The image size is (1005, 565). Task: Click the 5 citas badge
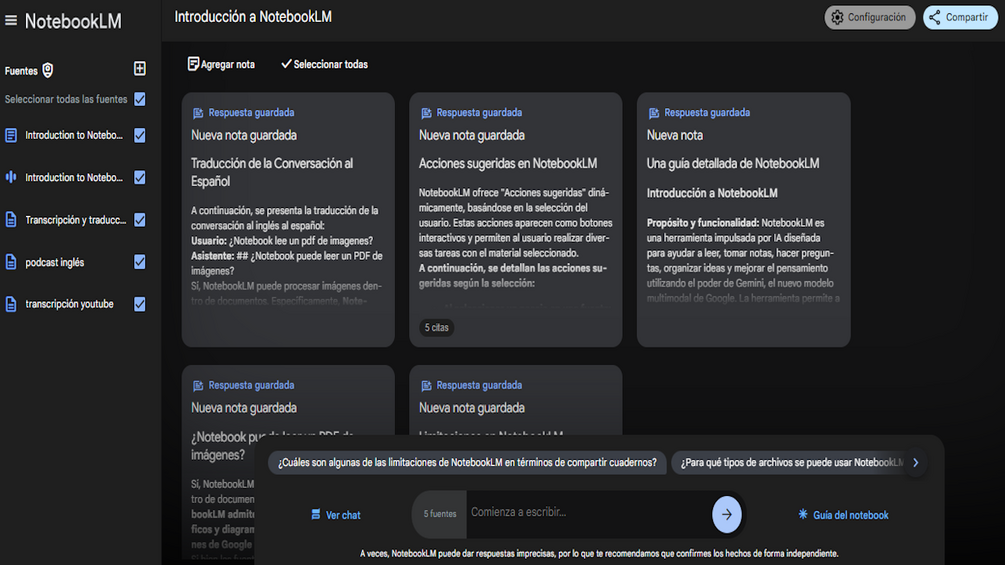(436, 327)
